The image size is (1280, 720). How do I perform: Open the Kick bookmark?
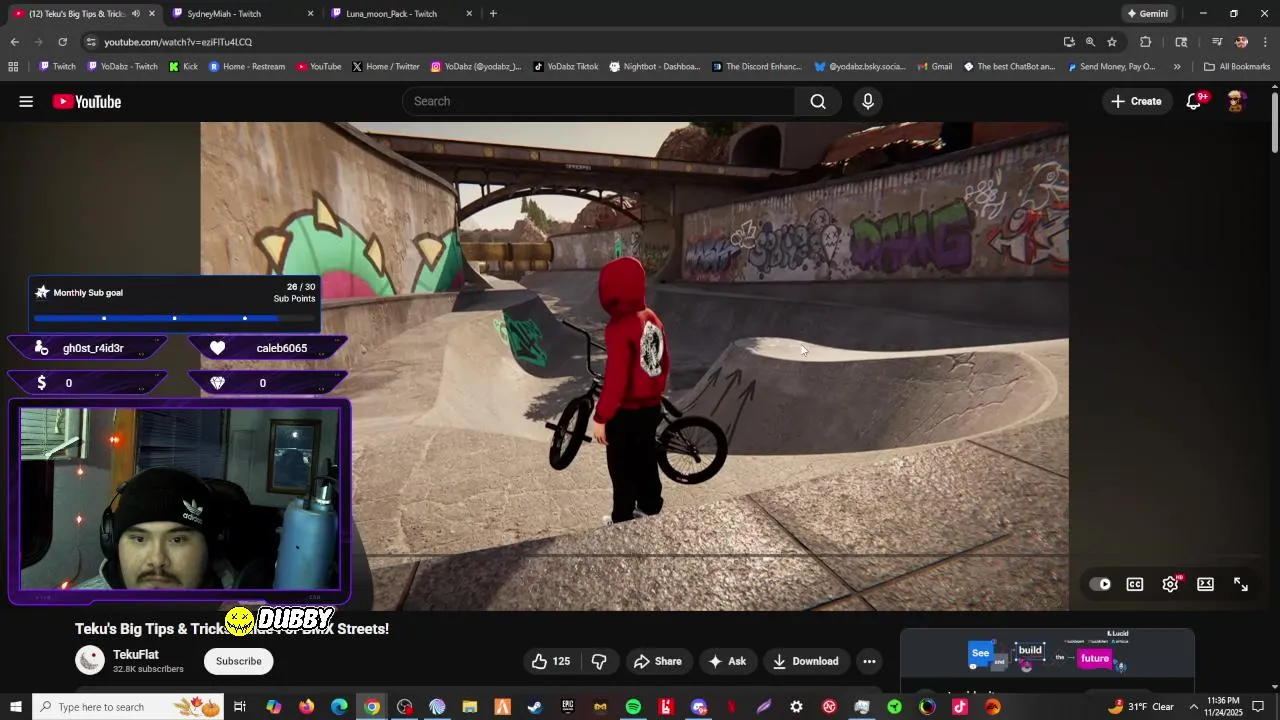(x=183, y=67)
